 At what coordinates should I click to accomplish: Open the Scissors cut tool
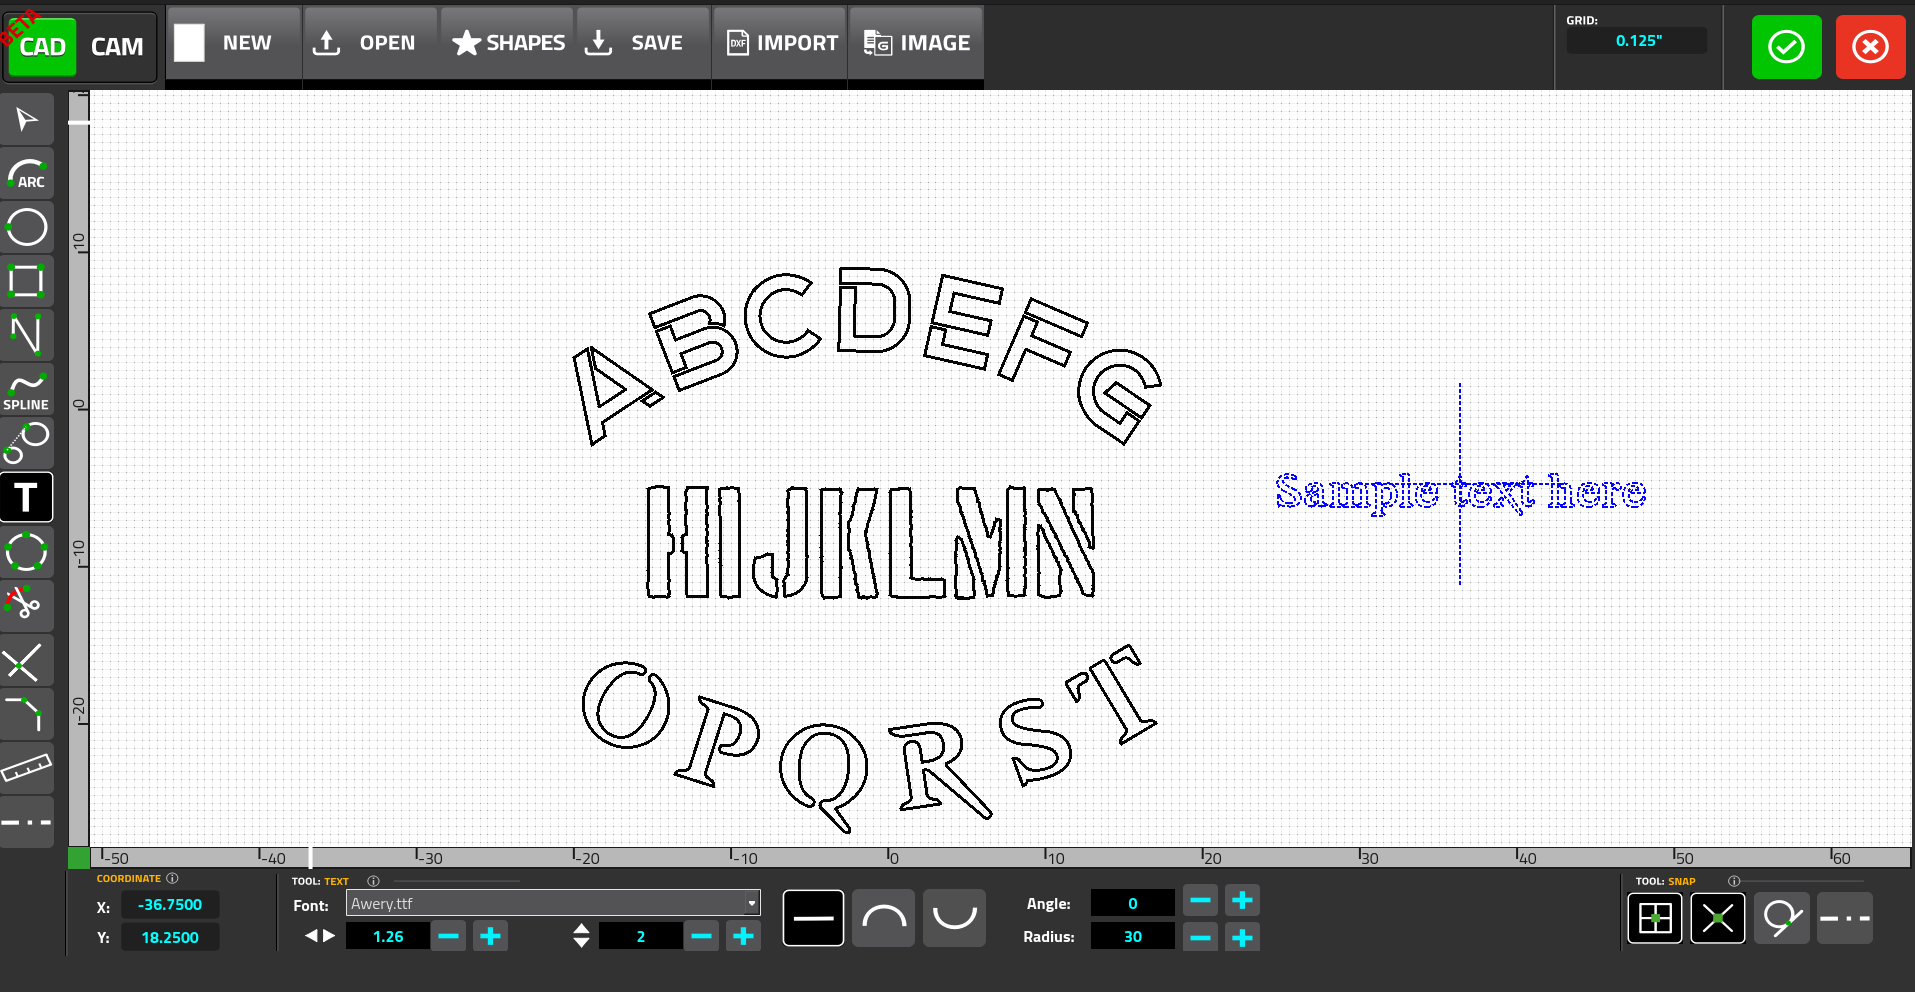point(27,605)
